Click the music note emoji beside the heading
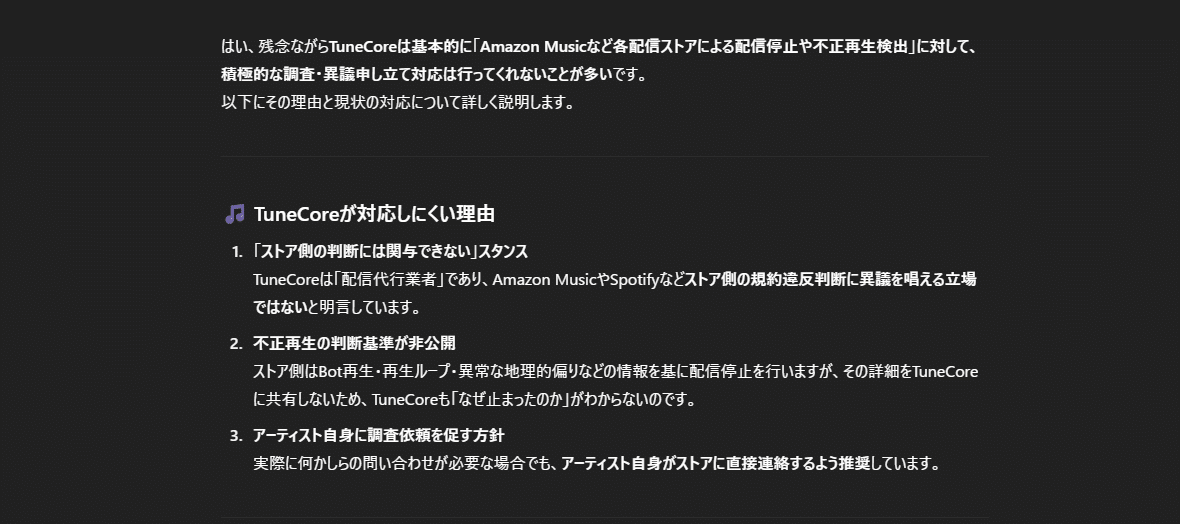This screenshot has height=524, width=1180. (234, 214)
